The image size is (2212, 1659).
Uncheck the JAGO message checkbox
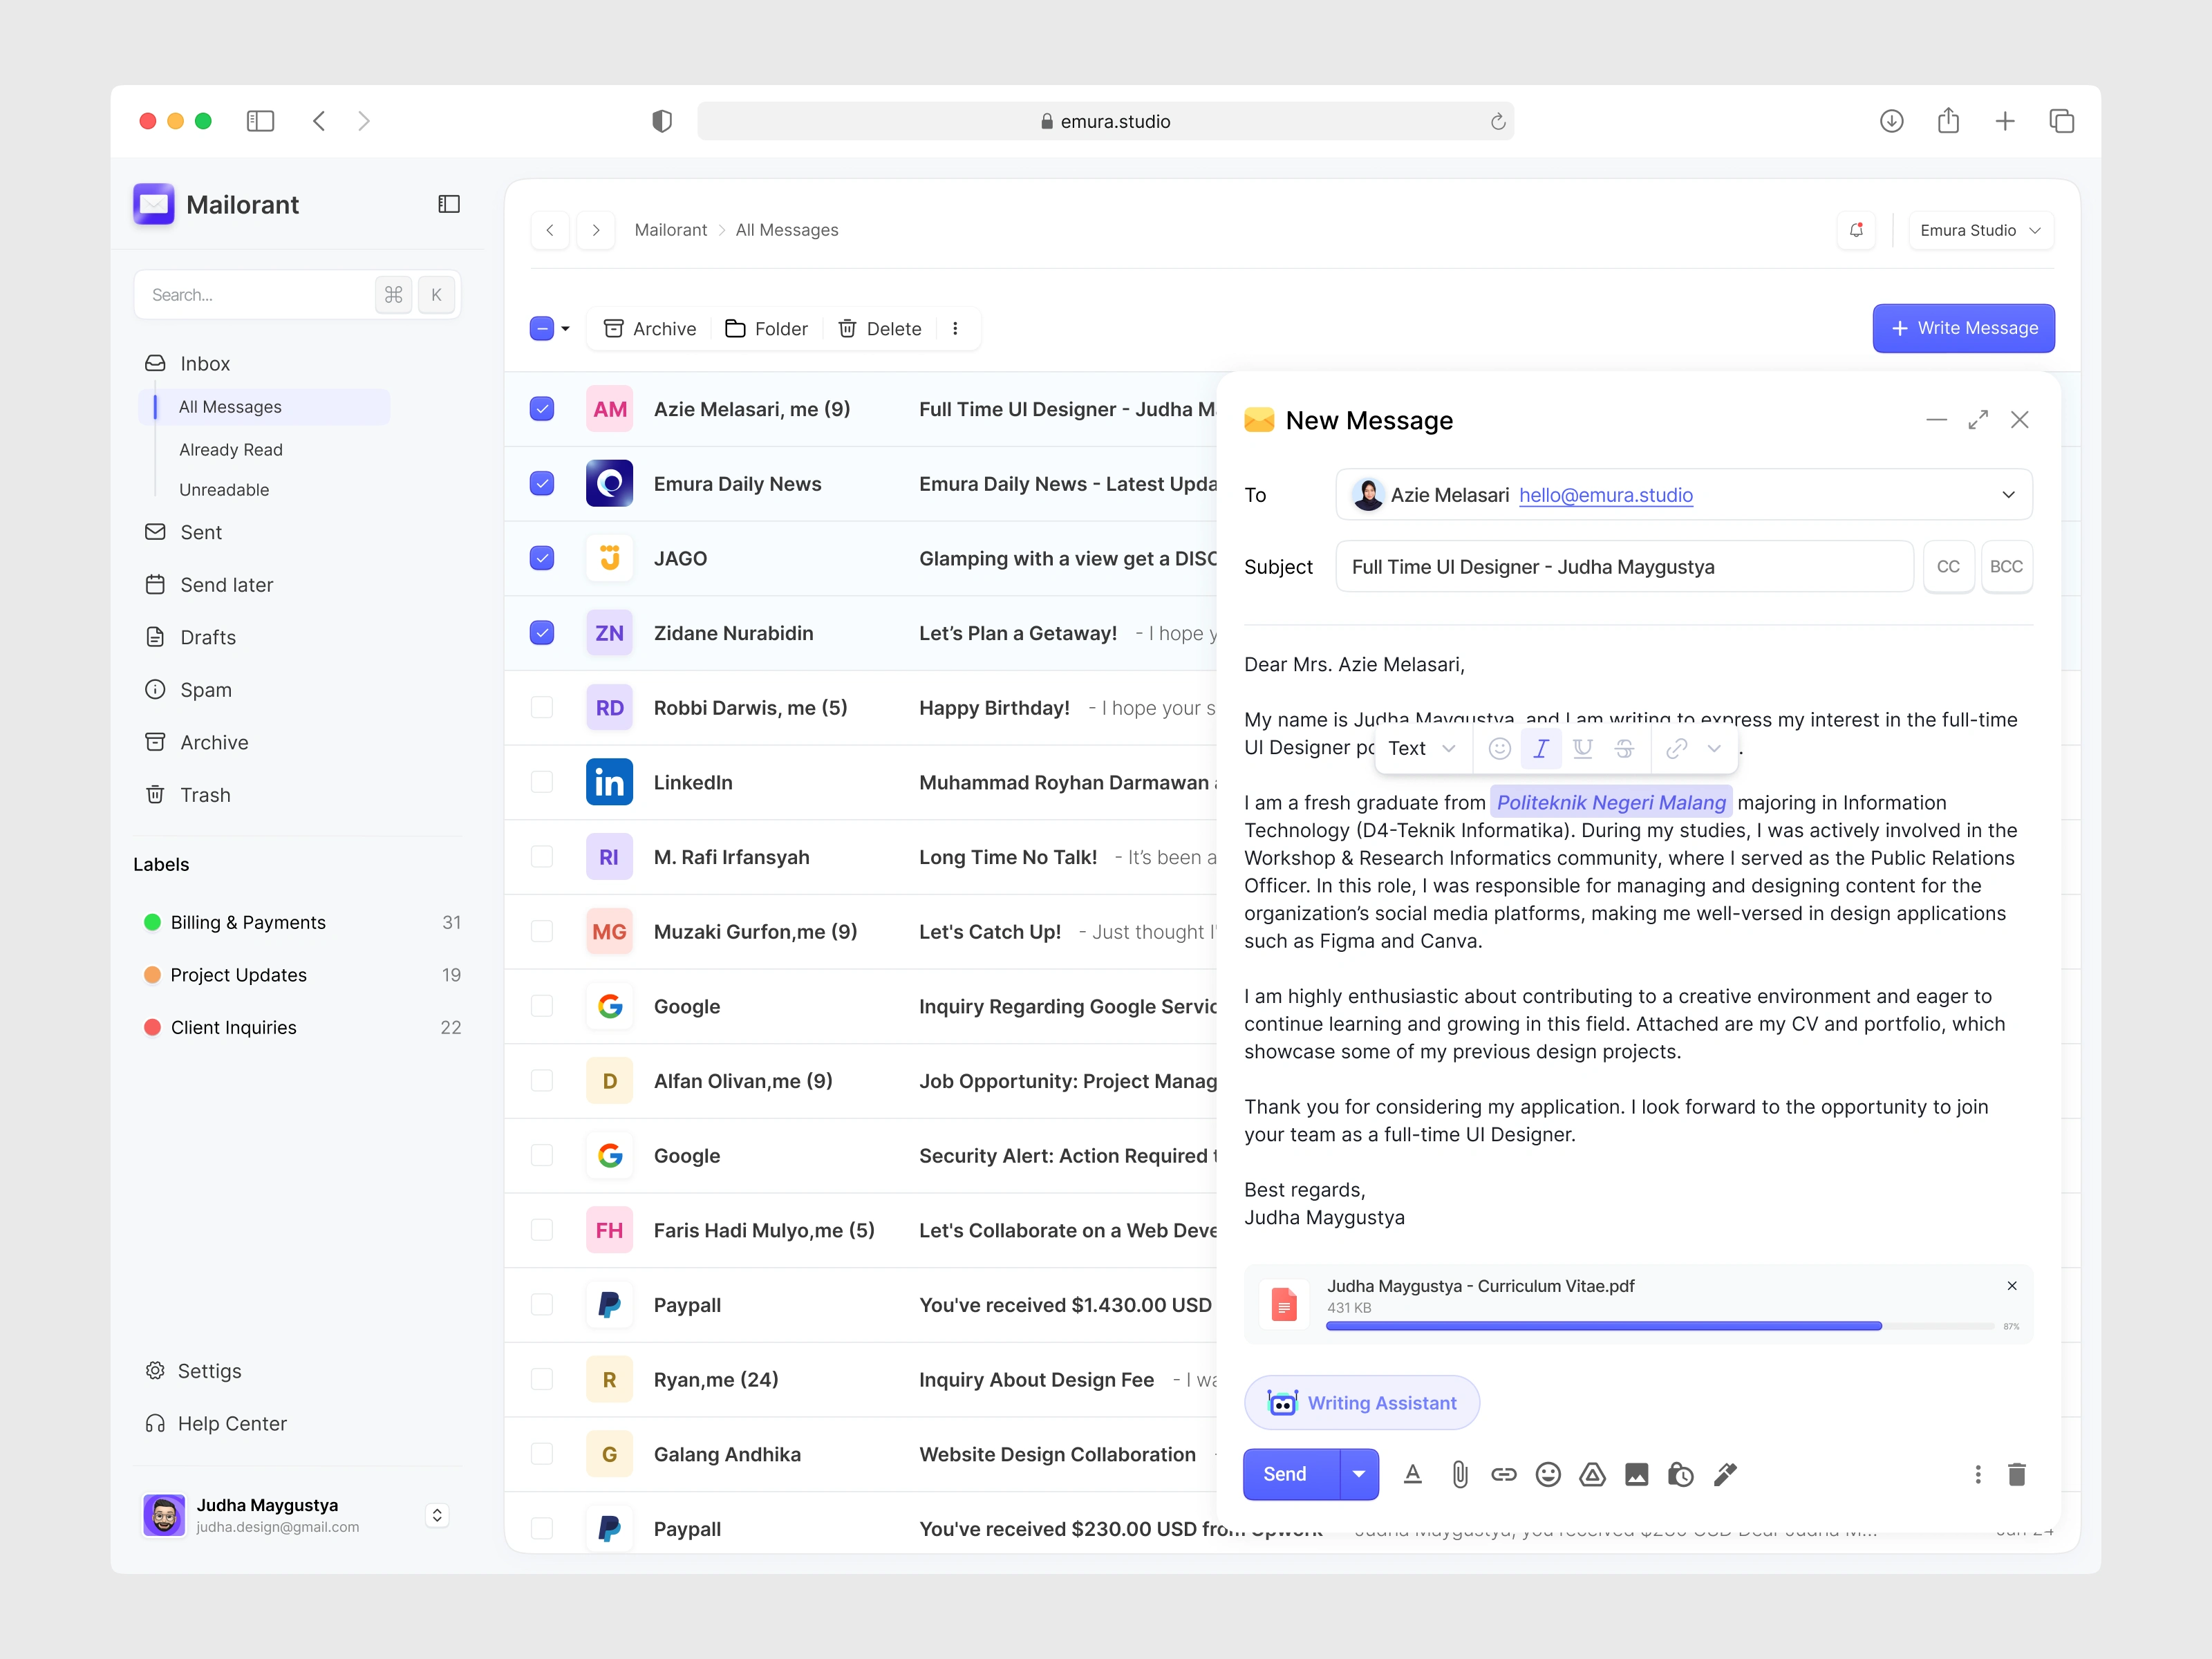pos(542,558)
